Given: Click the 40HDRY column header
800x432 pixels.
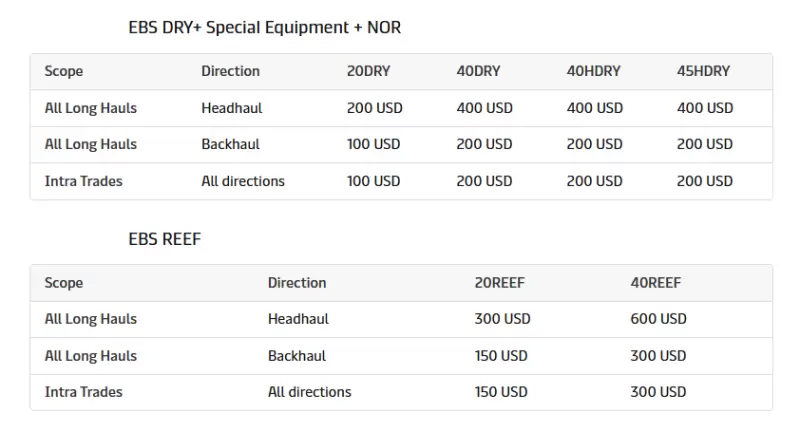Looking at the screenshot, I should [x=594, y=71].
